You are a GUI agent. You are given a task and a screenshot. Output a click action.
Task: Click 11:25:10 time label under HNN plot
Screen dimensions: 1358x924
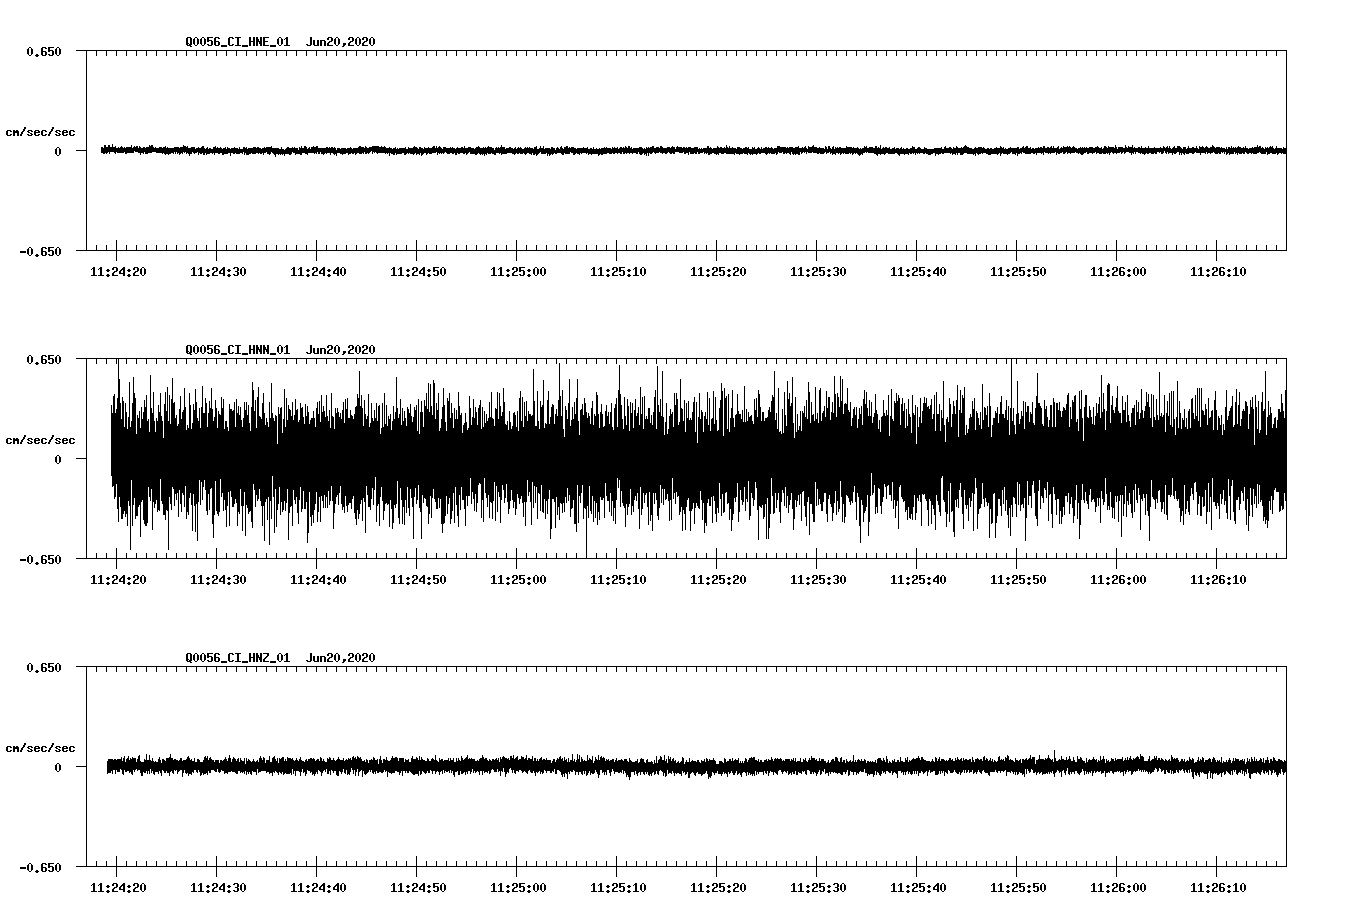618,580
